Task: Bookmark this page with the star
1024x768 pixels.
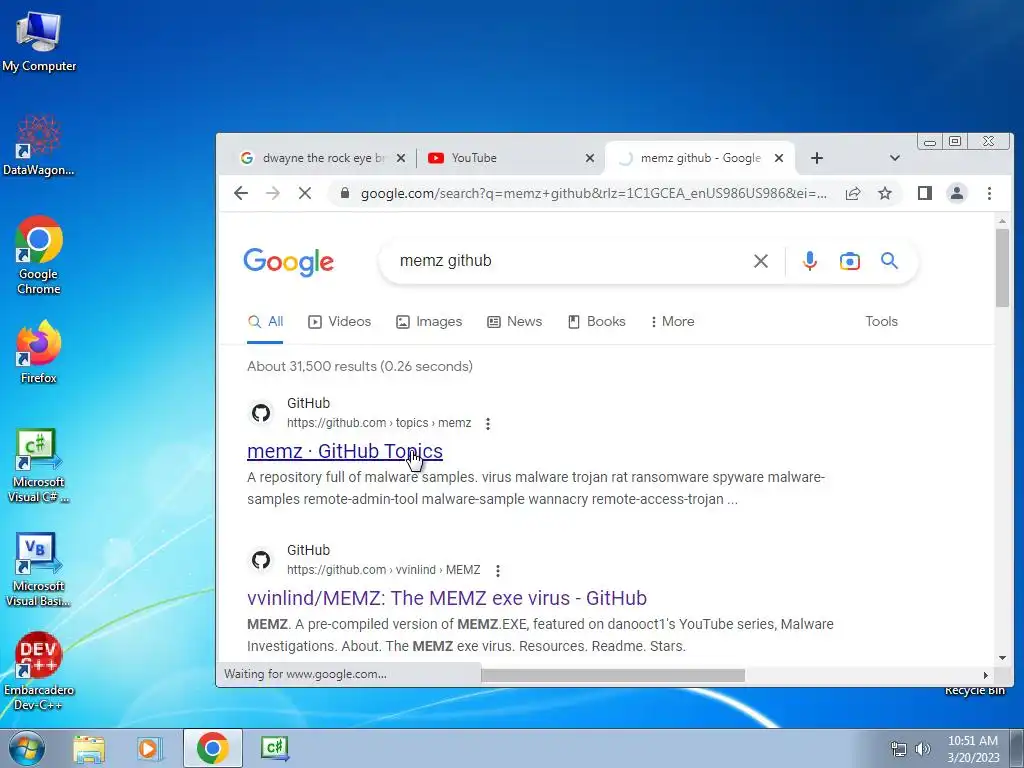Action: tap(885, 193)
